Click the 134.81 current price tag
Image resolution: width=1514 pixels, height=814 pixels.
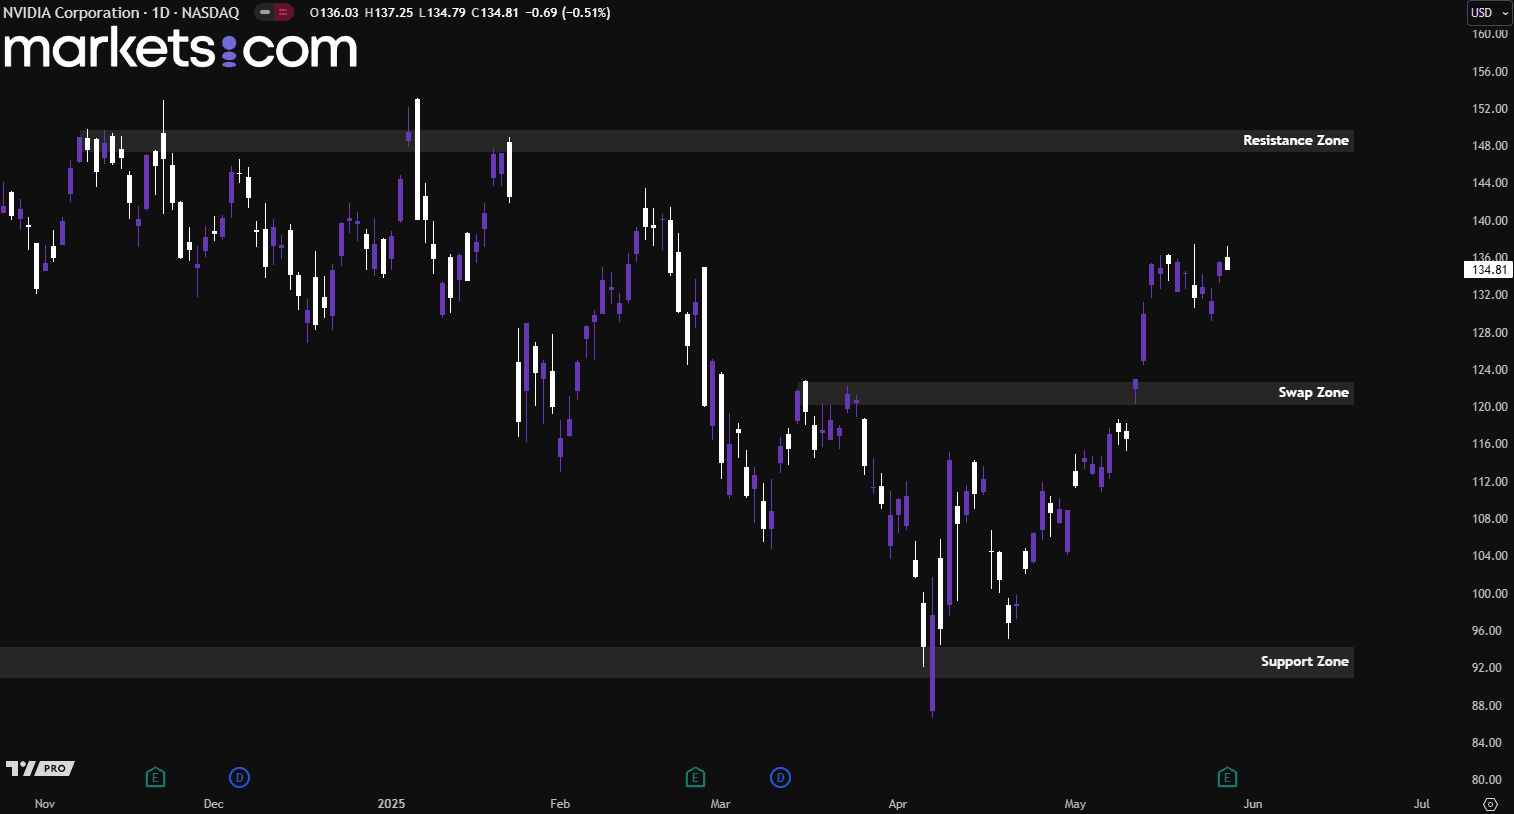pyautogui.click(x=1488, y=270)
